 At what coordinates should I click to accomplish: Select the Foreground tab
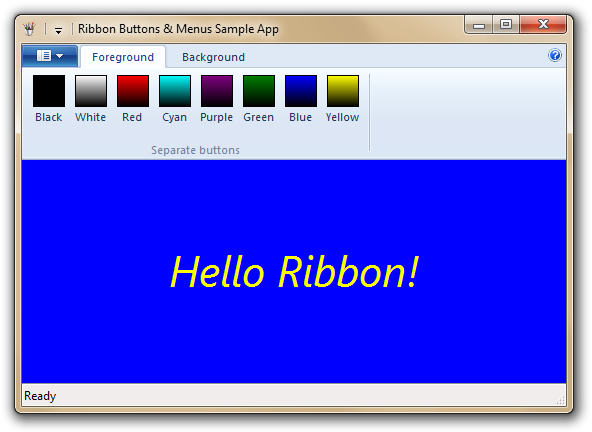pos(123,57)
